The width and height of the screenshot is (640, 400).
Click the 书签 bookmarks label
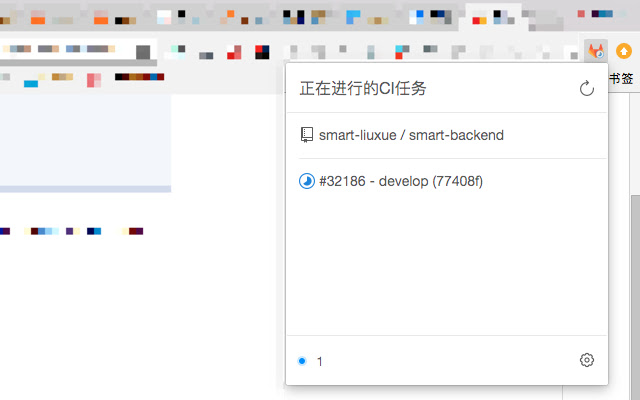coord(621,78)
